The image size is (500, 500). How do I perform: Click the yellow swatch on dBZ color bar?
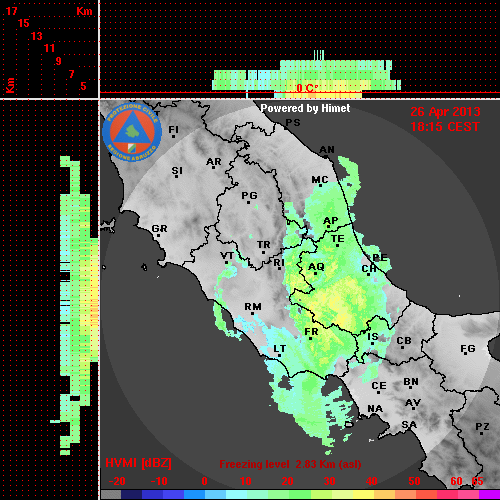point(363,494)
